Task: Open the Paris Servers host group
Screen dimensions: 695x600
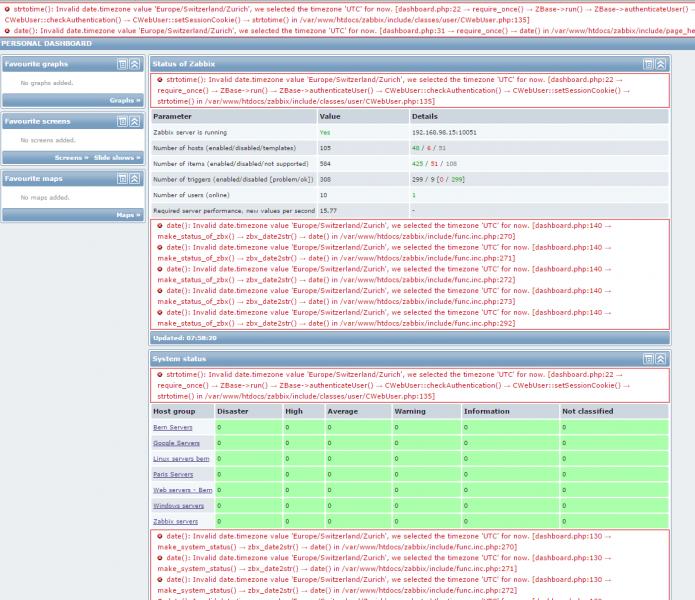Action: tap(173, 475)
